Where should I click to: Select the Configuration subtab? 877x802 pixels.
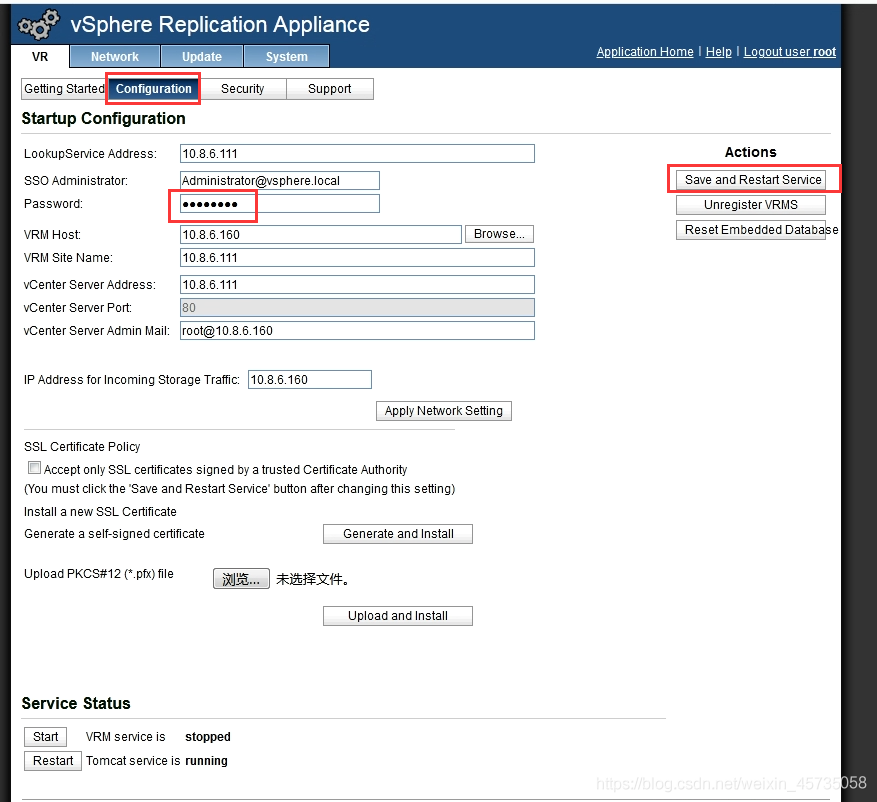point(153,89)
